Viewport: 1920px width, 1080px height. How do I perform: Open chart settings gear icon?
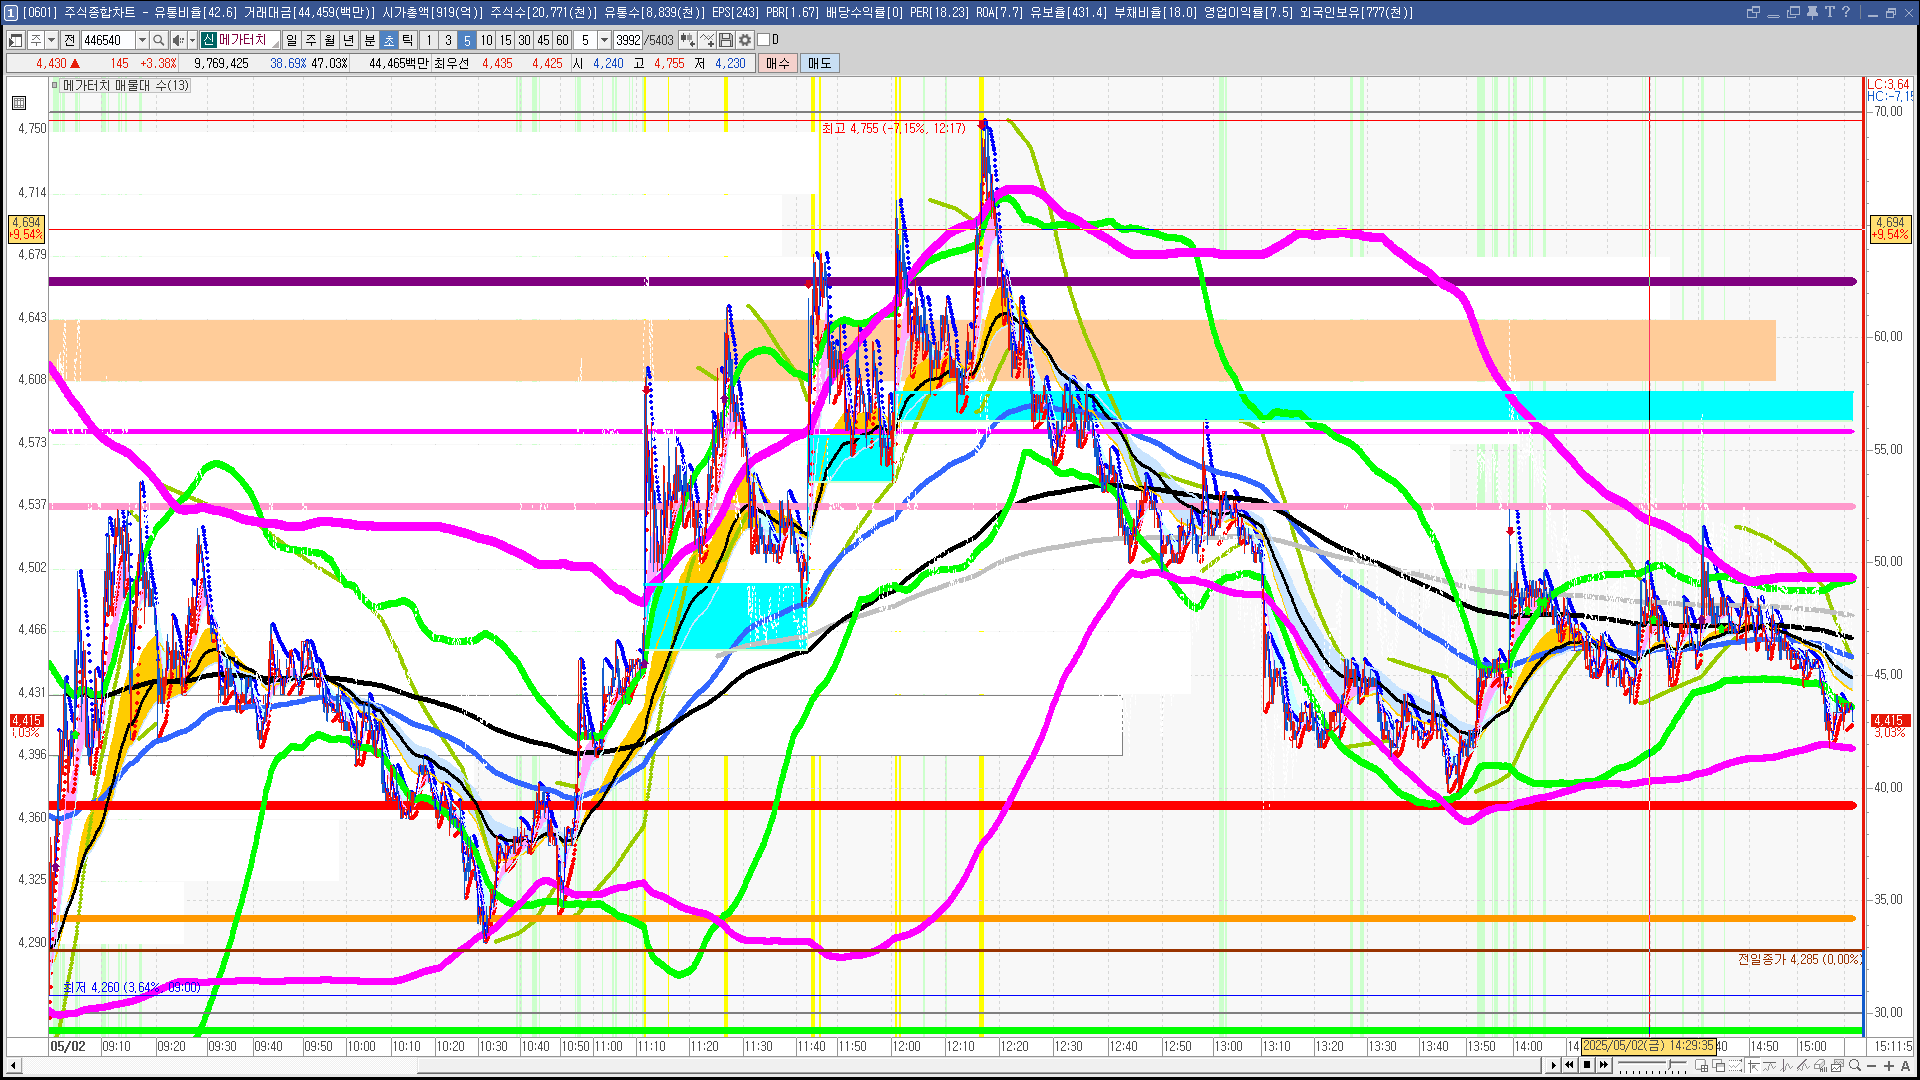744,40
